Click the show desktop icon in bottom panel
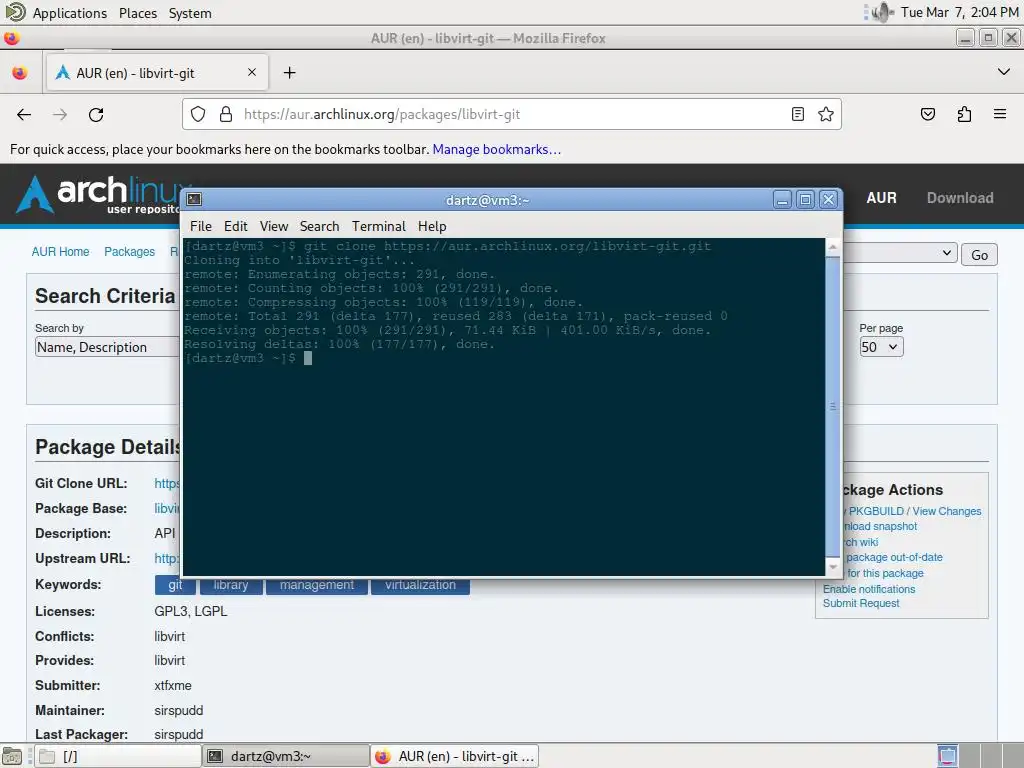 coord(12,756)
